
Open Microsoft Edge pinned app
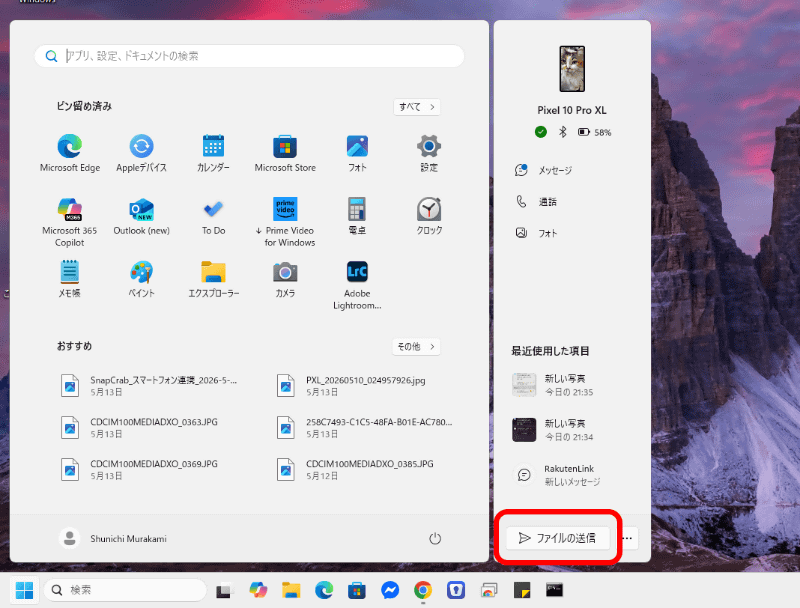coord(70,153)
